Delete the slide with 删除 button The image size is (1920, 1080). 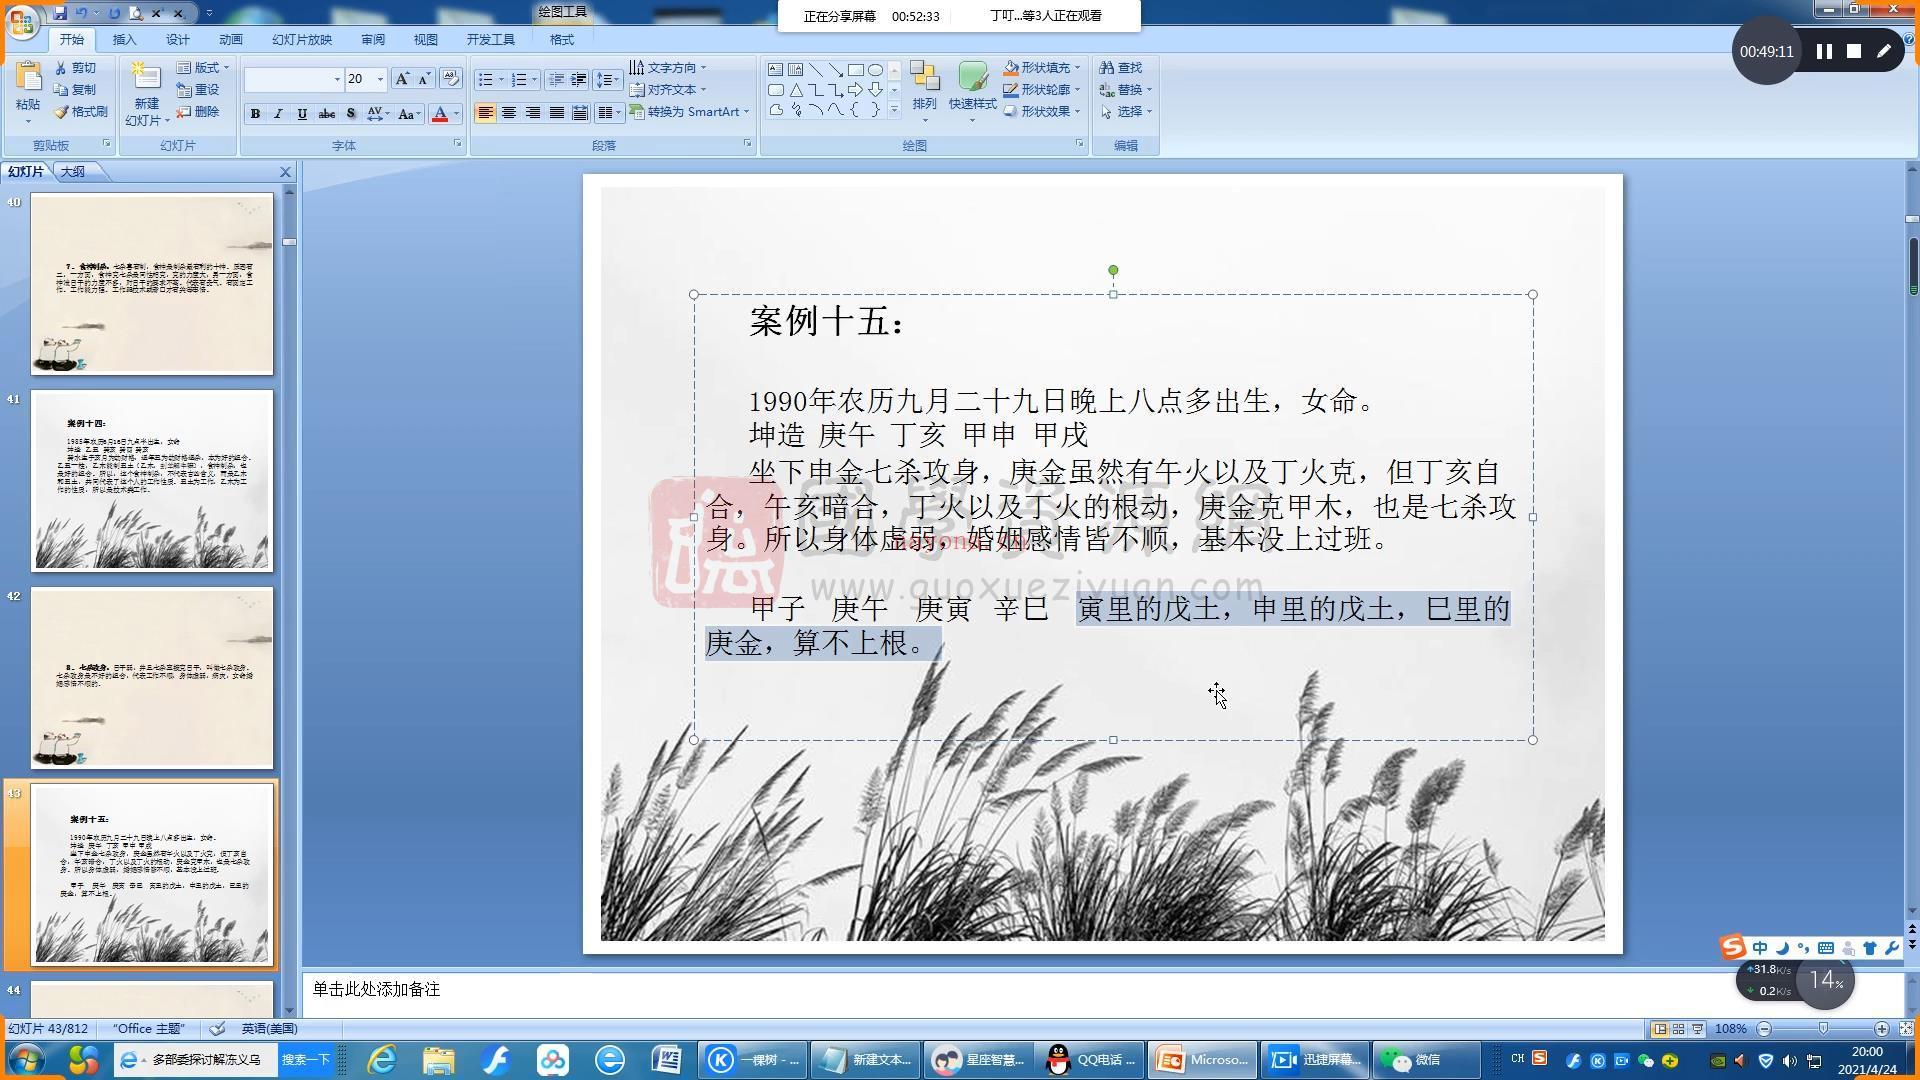tap(198, 111)
